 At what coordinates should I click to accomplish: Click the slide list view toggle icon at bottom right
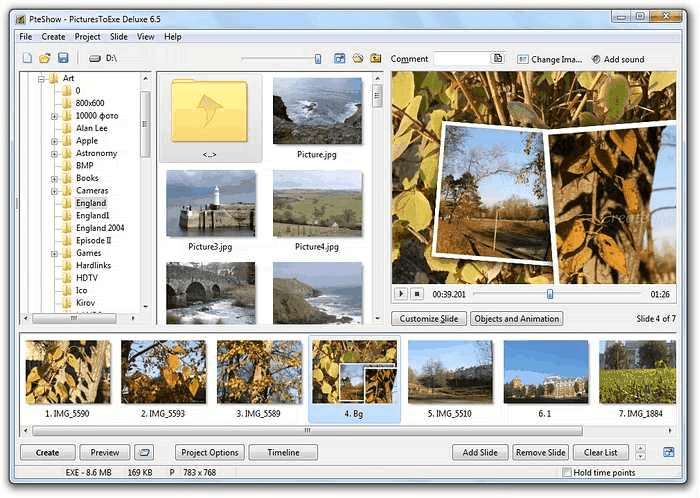point(668,452)
